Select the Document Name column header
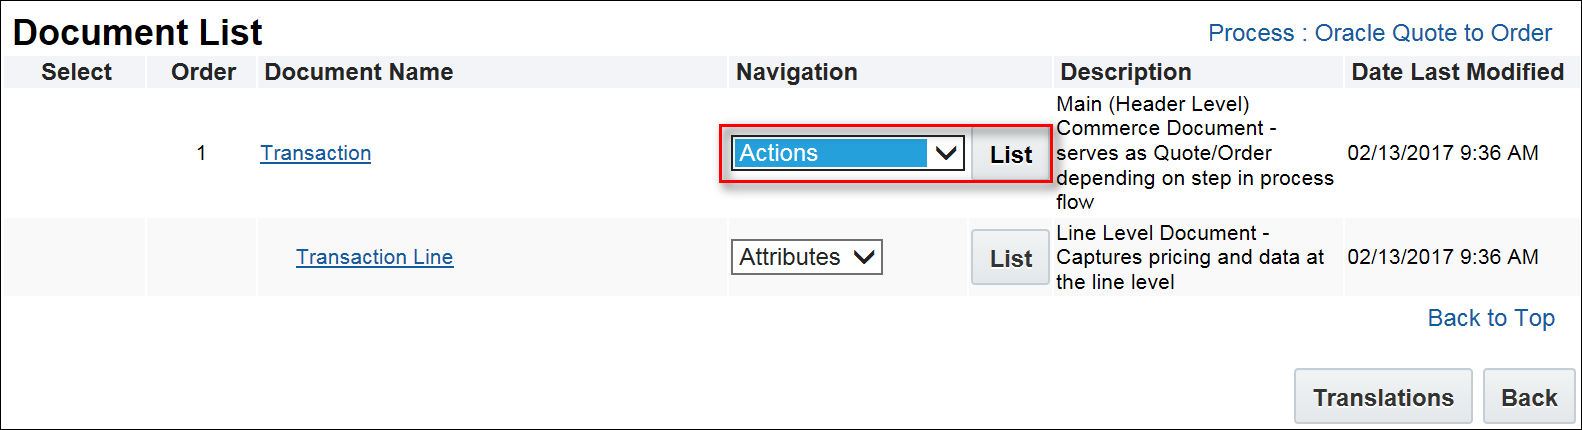This screenshot has width=1582, height=430. [358, 72]
